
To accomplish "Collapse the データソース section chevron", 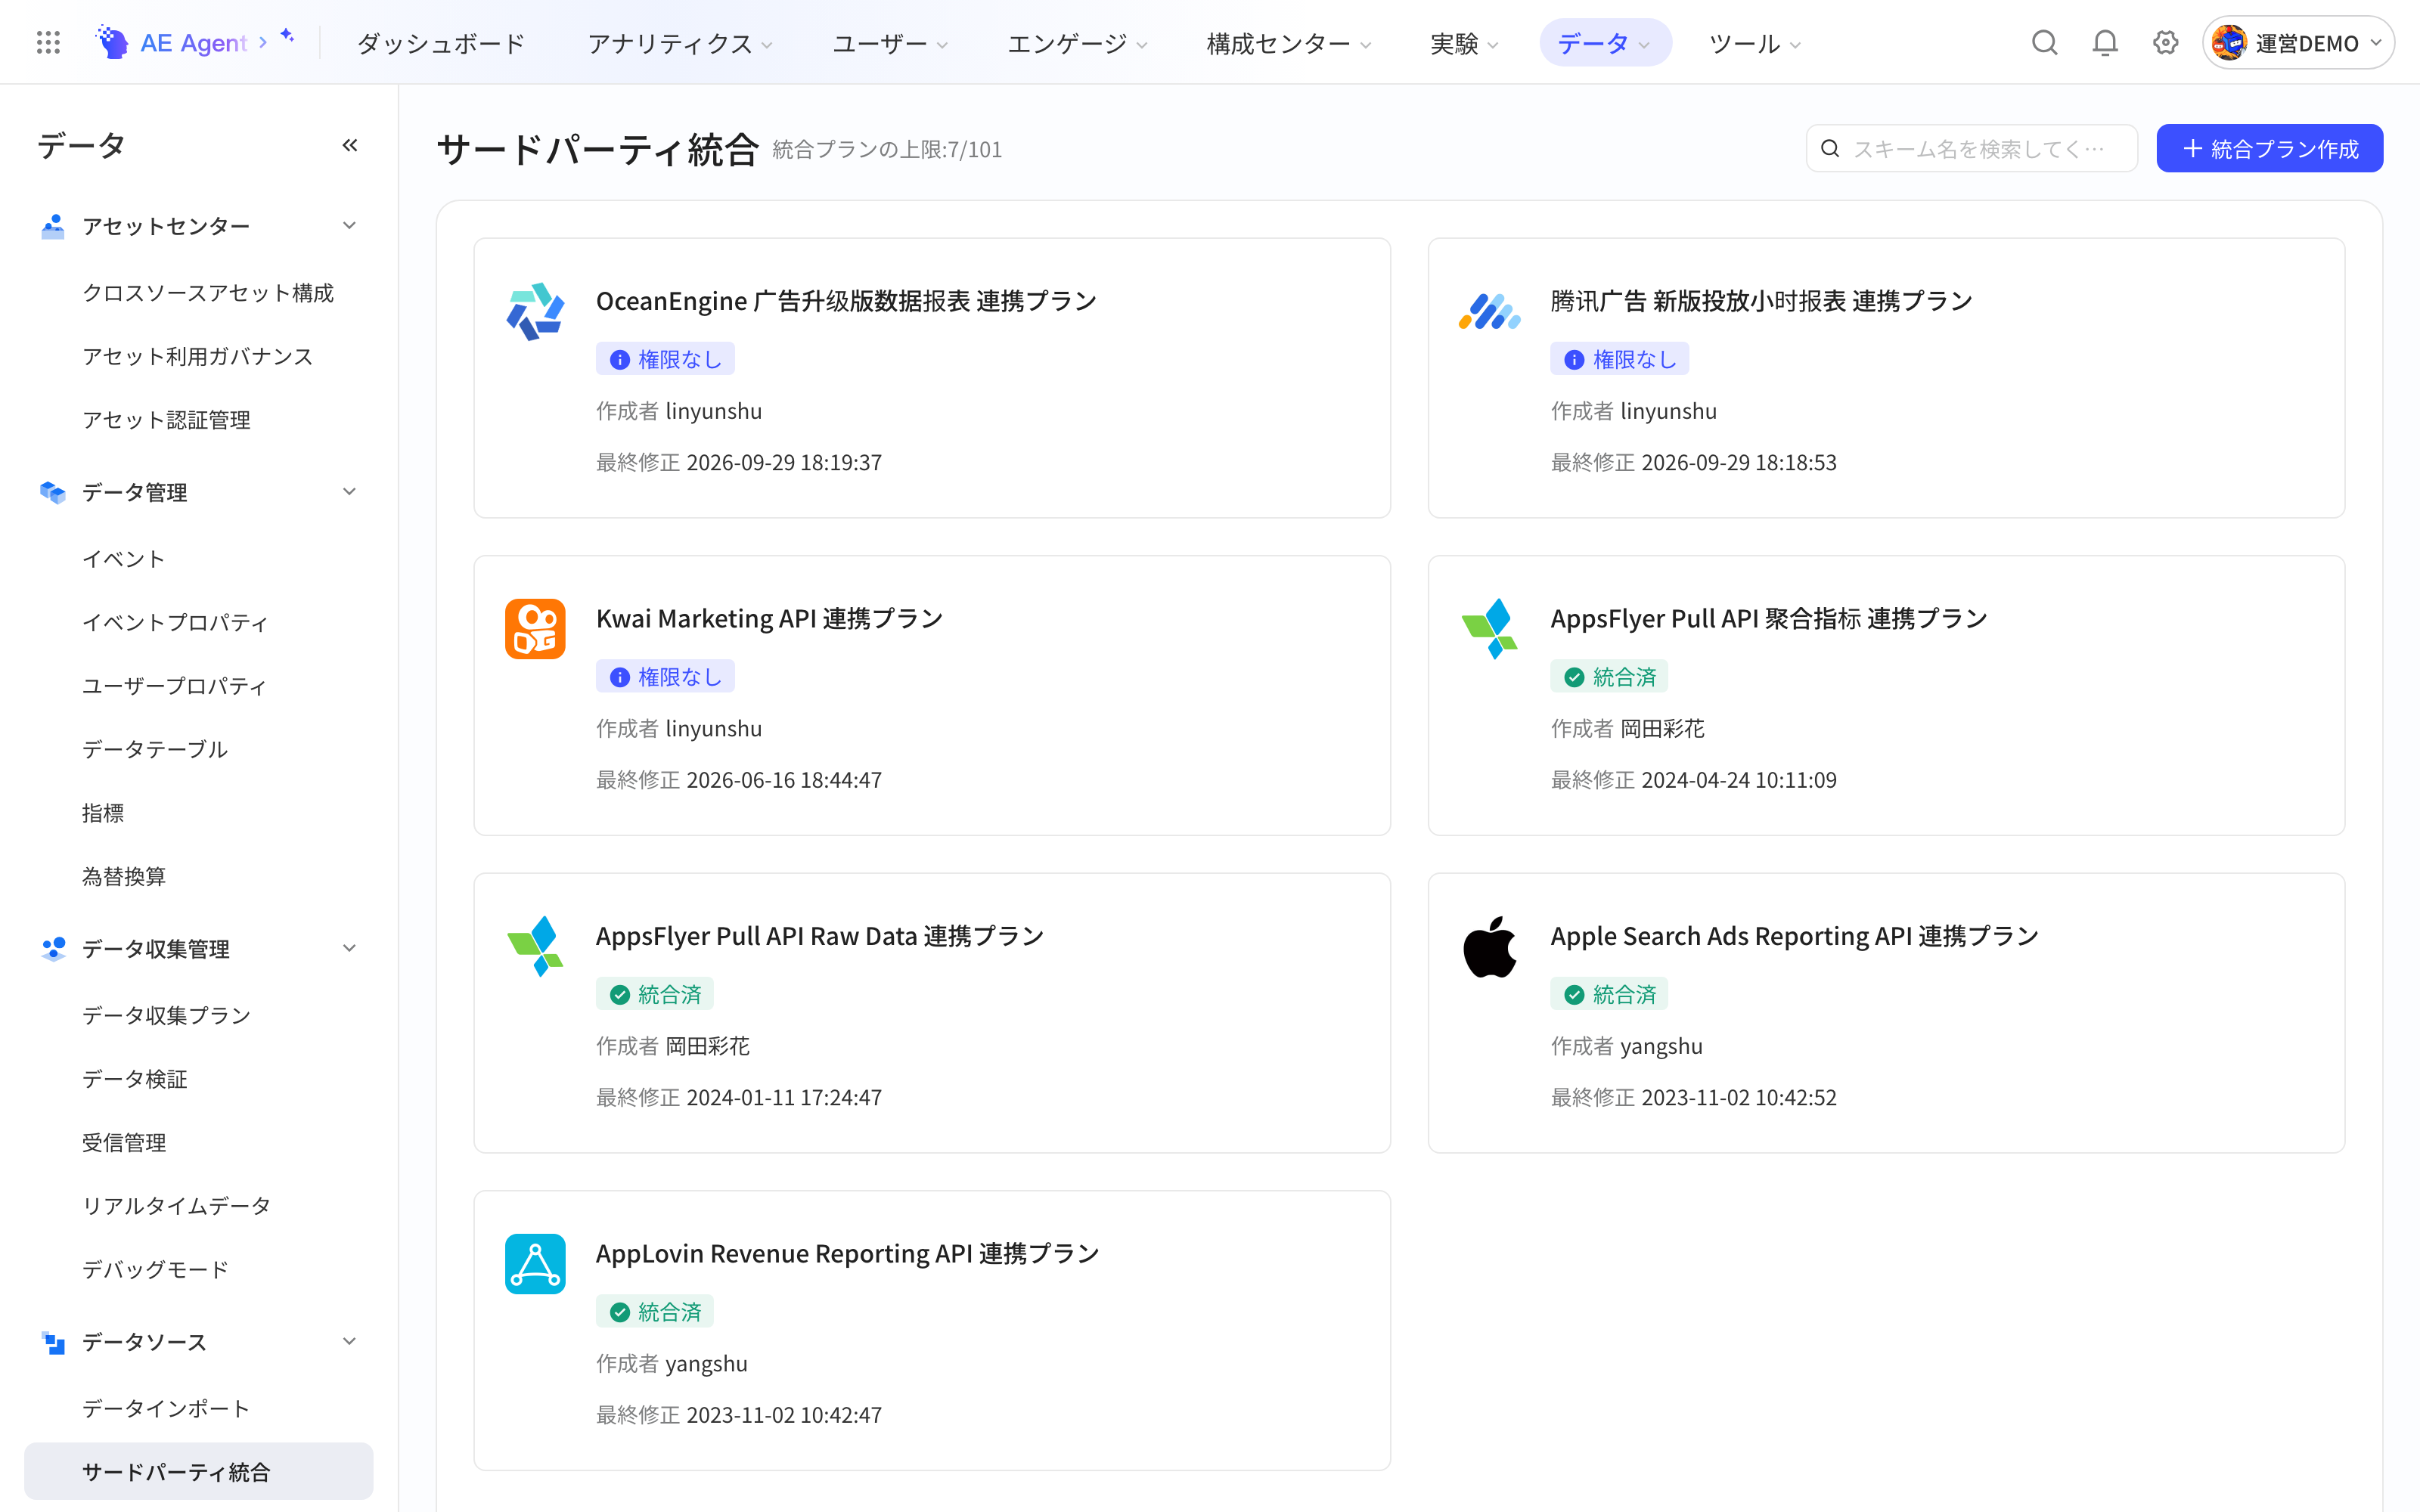I will pos(349,1341).
